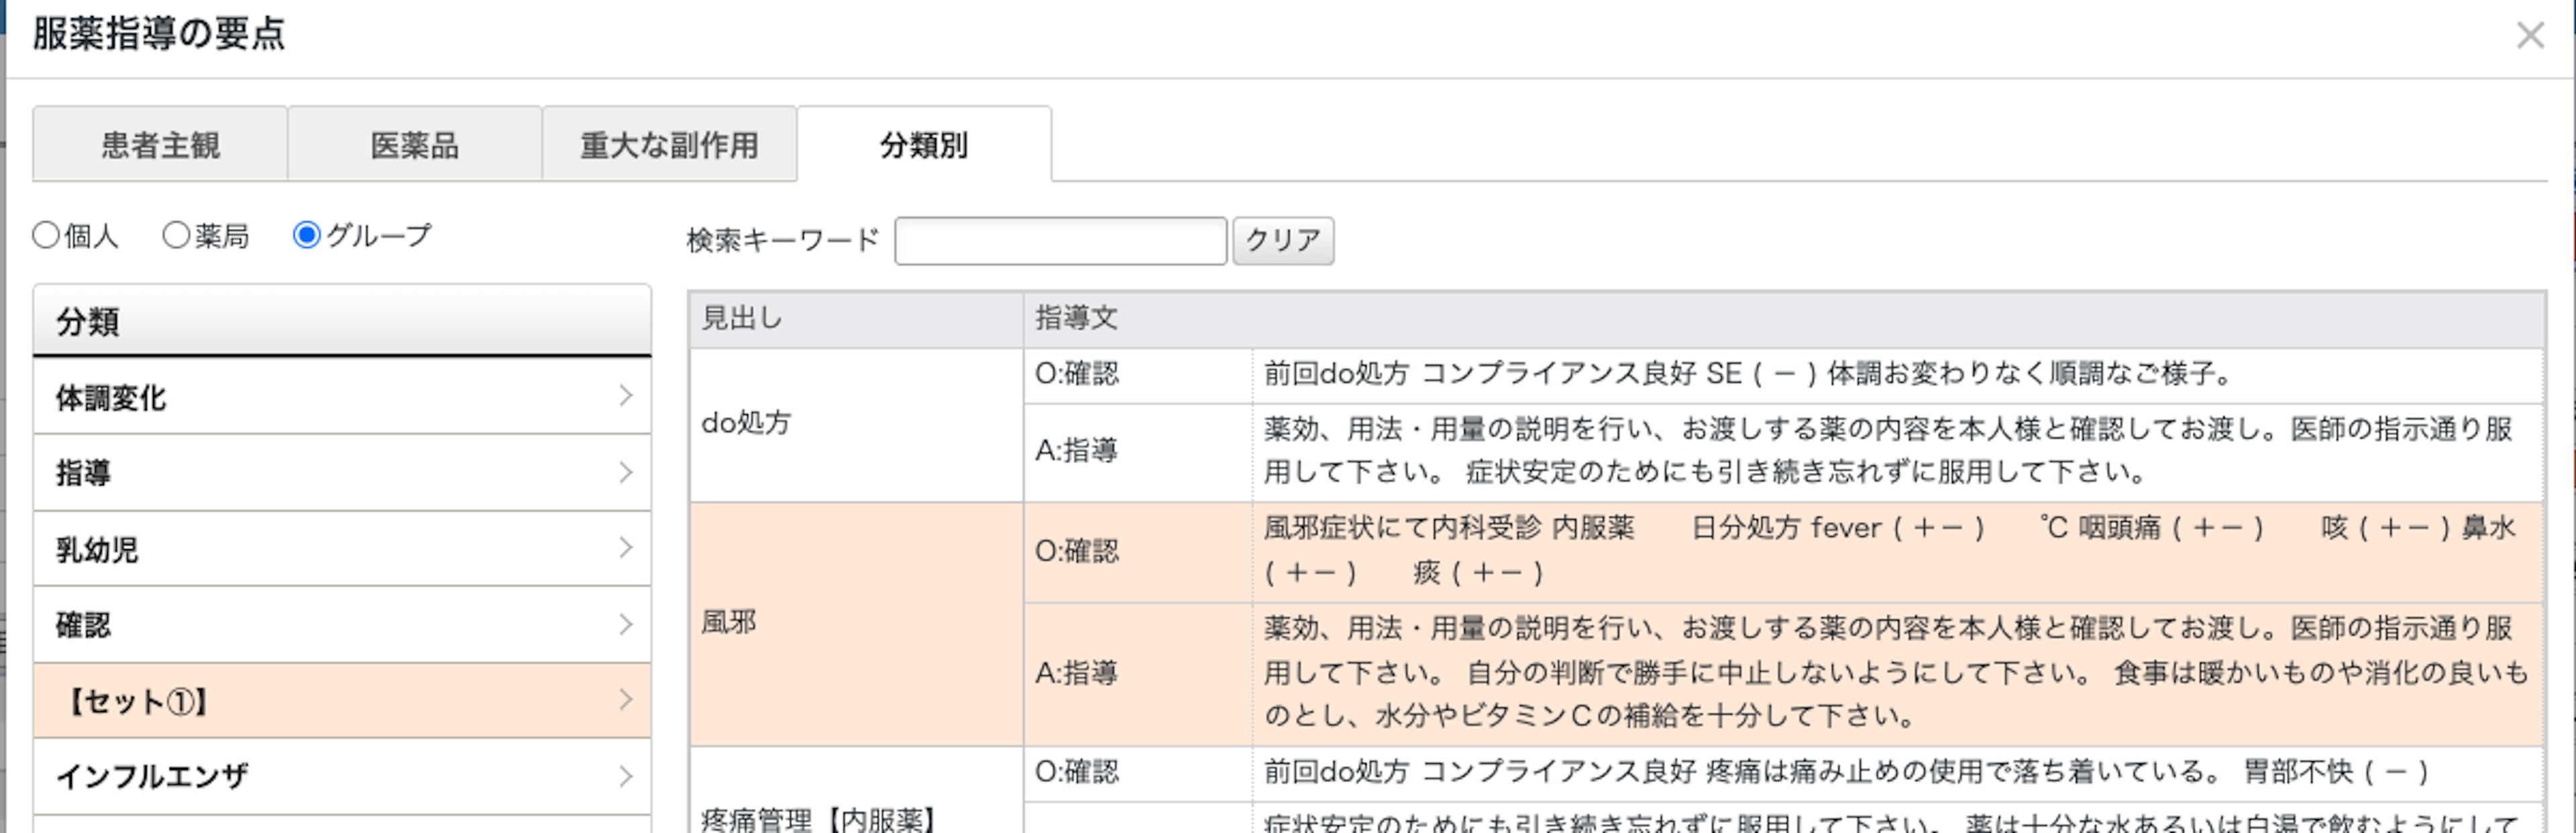Open the 【セット①】 category chevron
The height and width of the screenshot is (833, 2576).
pyautogui.click(x=626, y=700)
